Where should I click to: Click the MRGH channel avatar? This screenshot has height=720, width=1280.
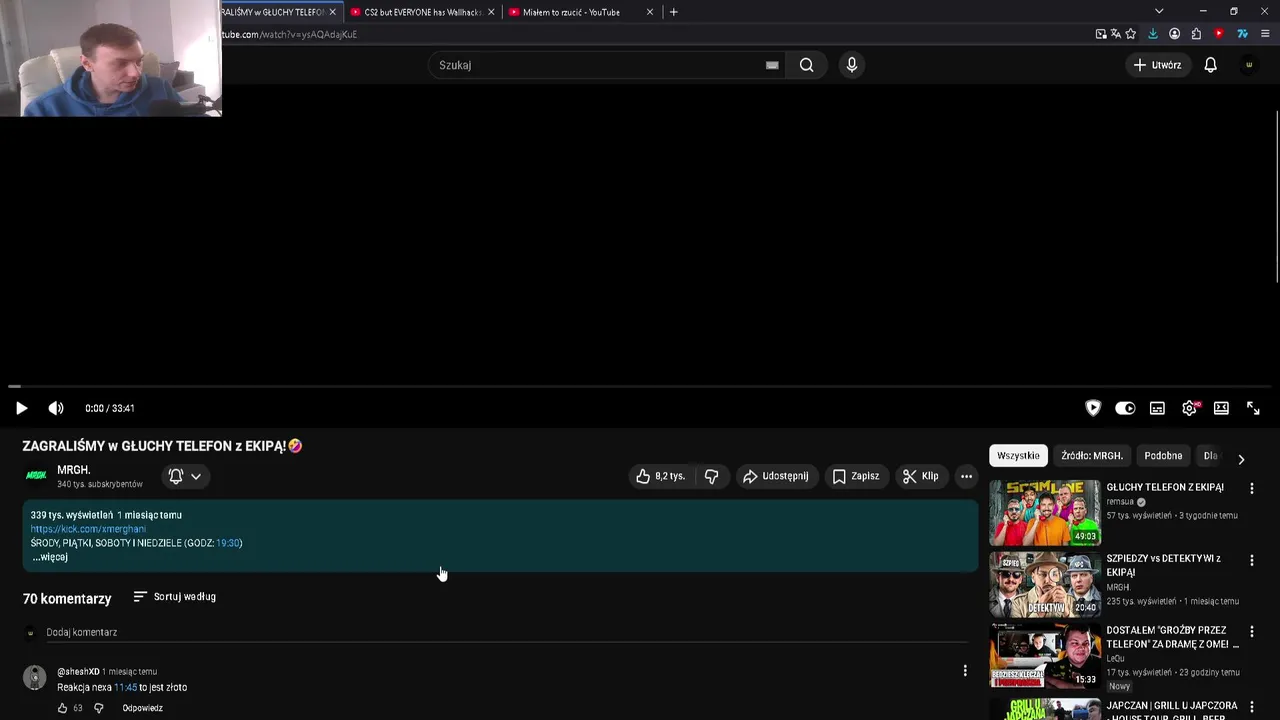click(x=36, y=476)
